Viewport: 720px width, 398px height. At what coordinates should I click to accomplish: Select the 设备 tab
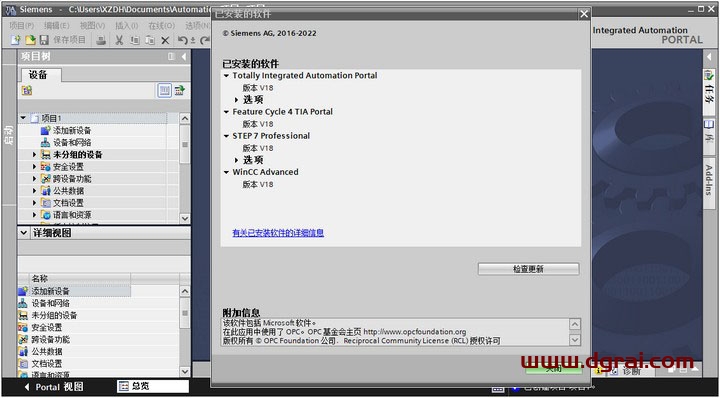(x=38, y=75)
